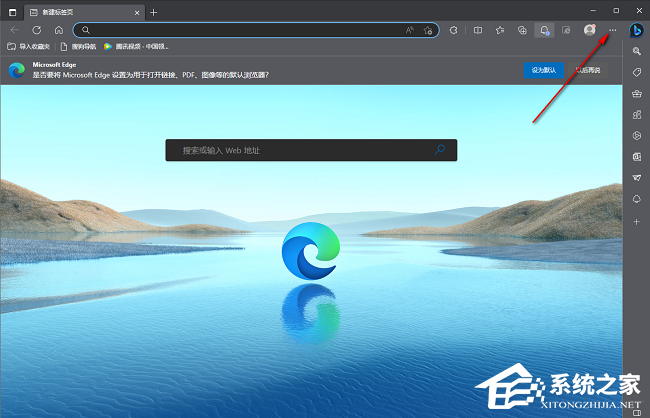
Task: Toggle split screen view icon
Action: (477, 30)
